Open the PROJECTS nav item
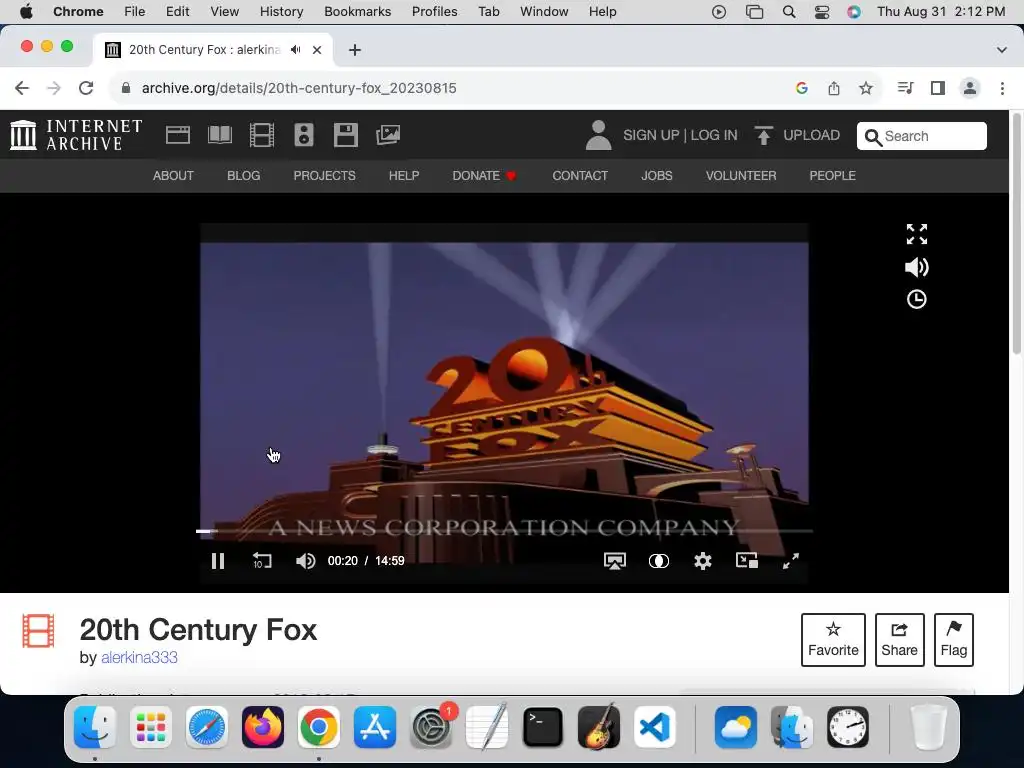This screenshot has width=1024, height=768. (325, 176)
